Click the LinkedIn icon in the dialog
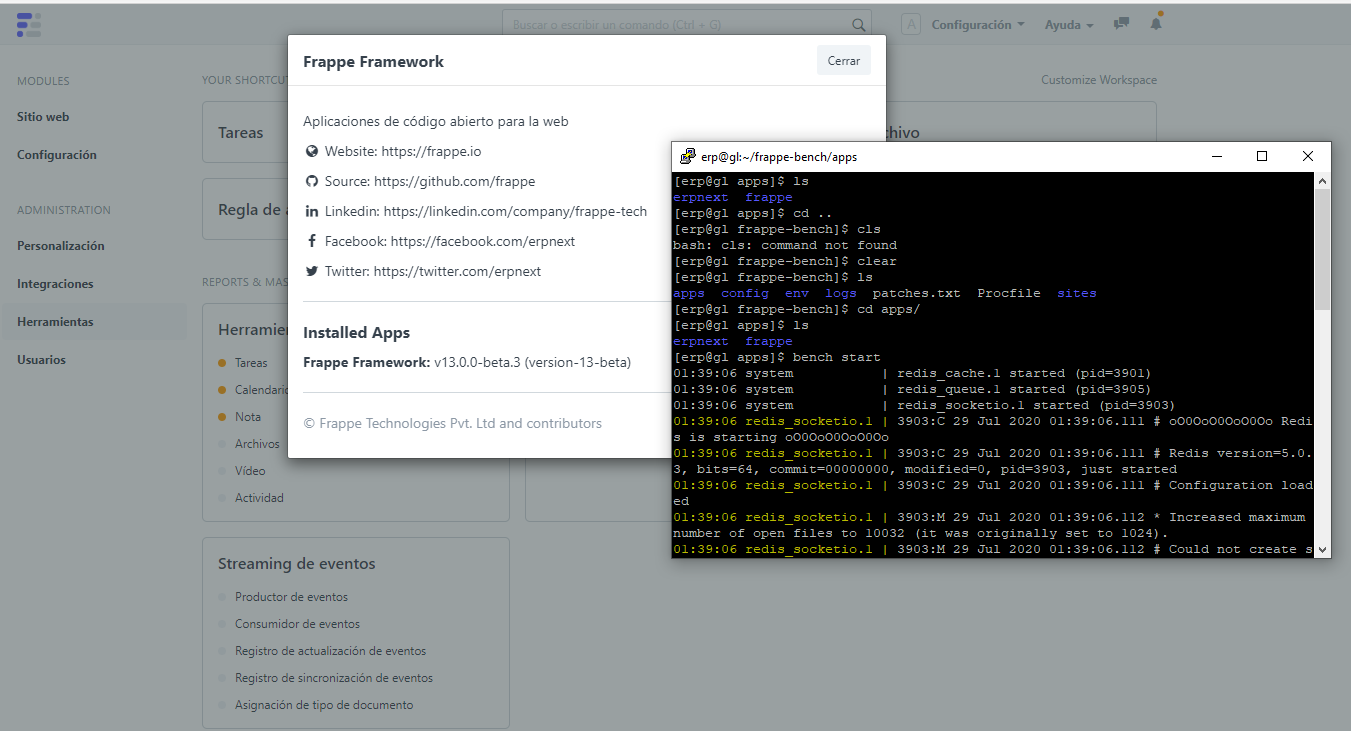This screenshot has height=731, width=1351. pos(312,211)
